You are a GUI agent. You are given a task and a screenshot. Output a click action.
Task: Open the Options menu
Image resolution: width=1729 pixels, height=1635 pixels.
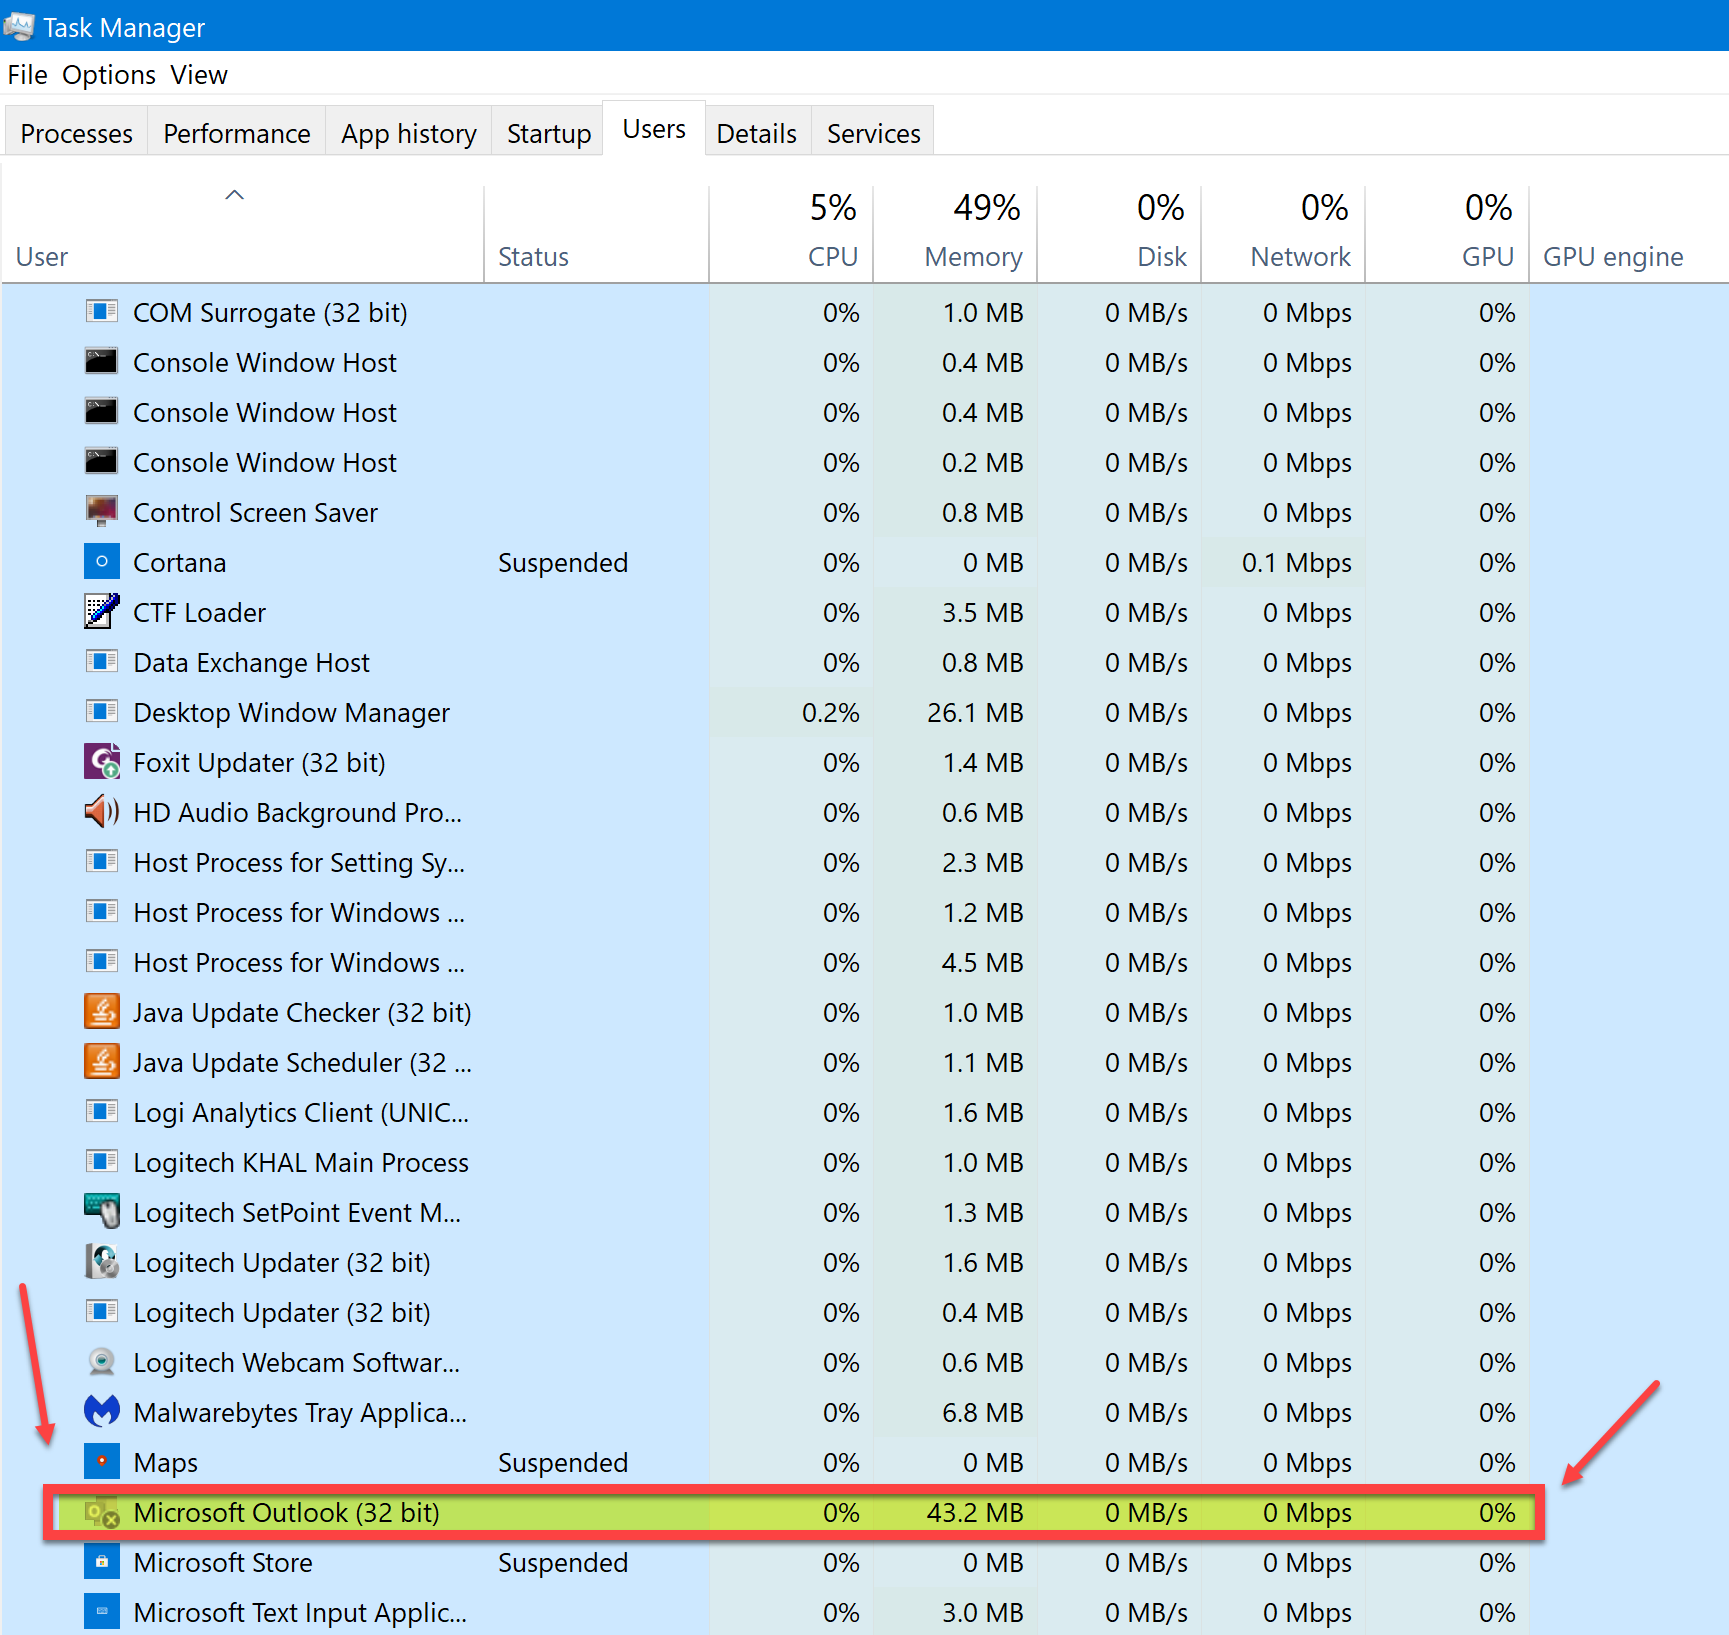109,75
